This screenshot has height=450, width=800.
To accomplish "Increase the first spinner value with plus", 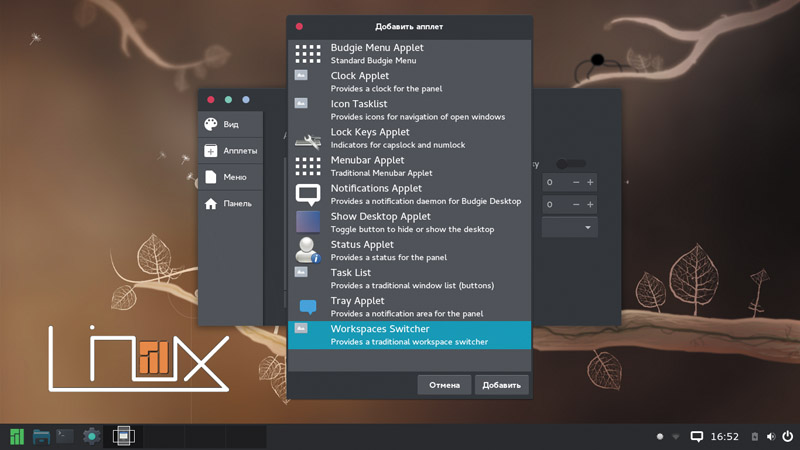I will [x=590, y=182].
